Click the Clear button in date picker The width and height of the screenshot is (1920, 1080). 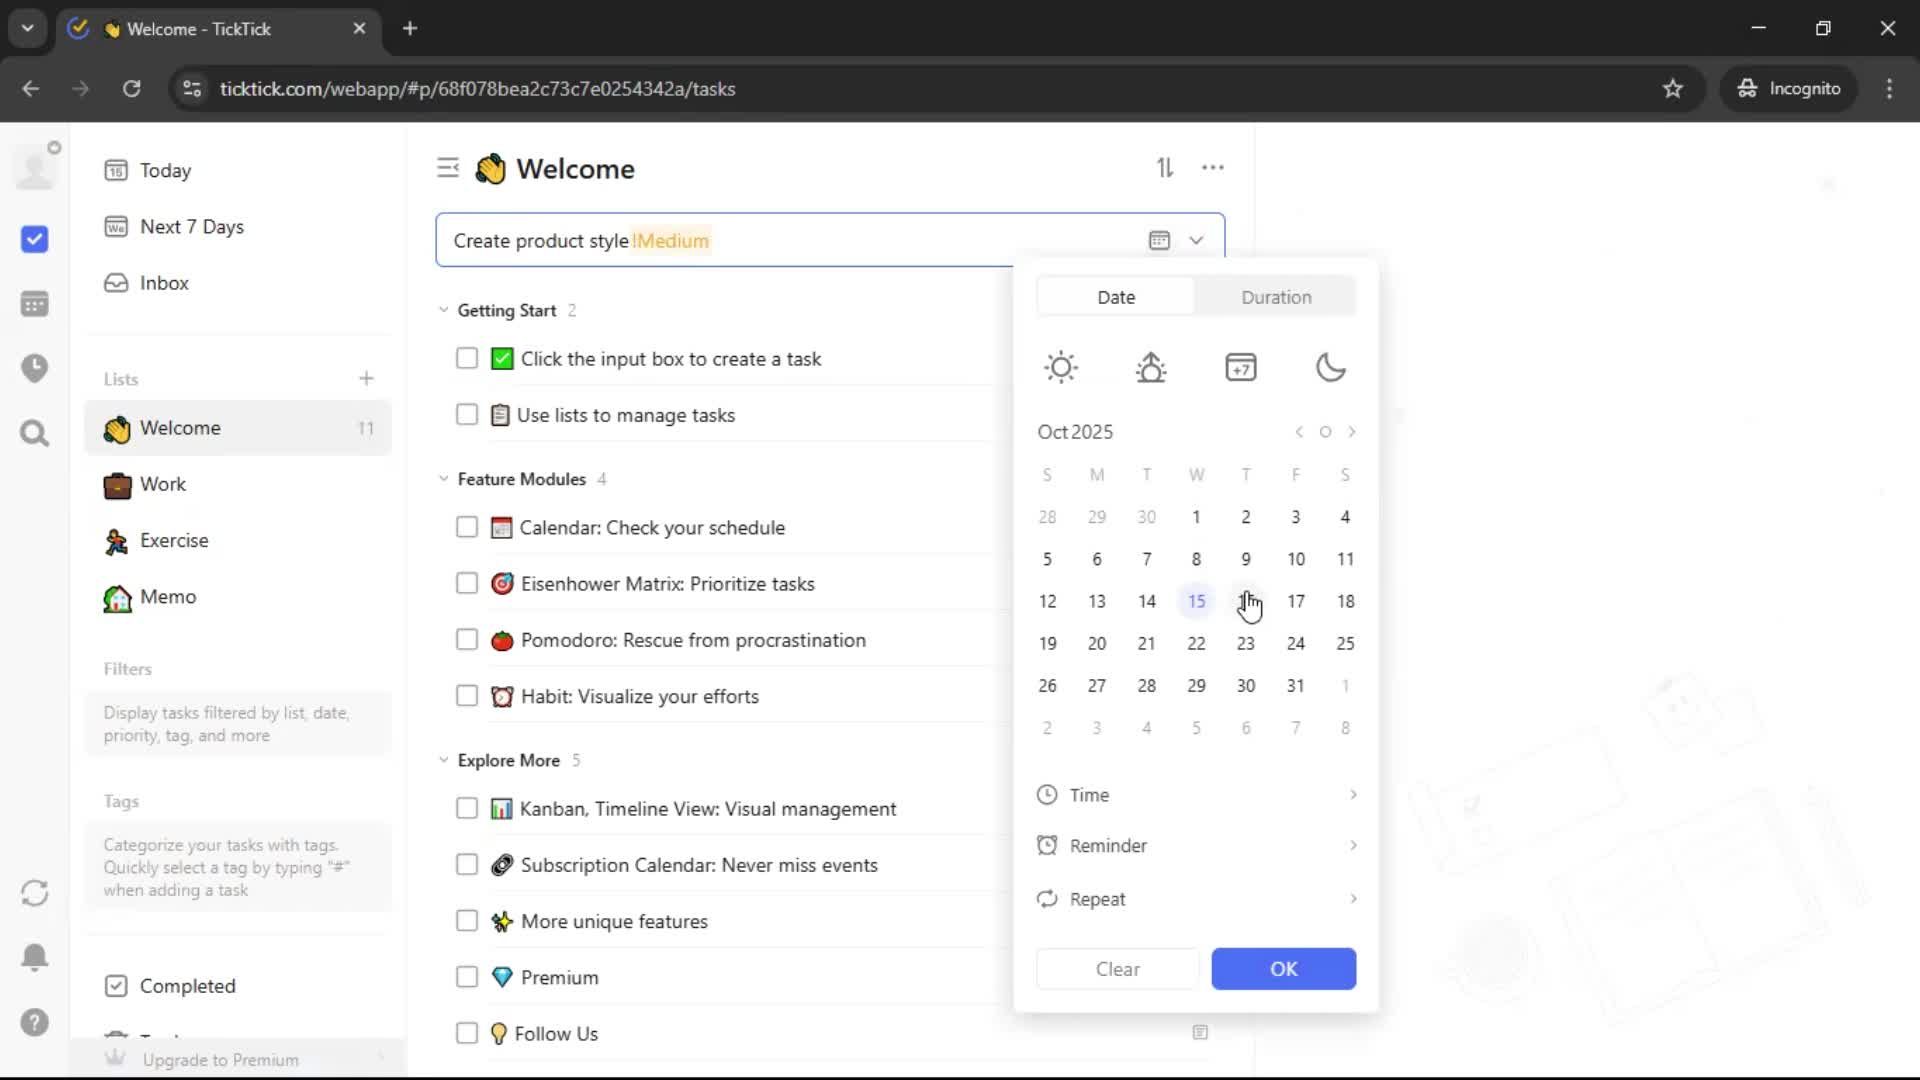click(x=1117, y=969)
